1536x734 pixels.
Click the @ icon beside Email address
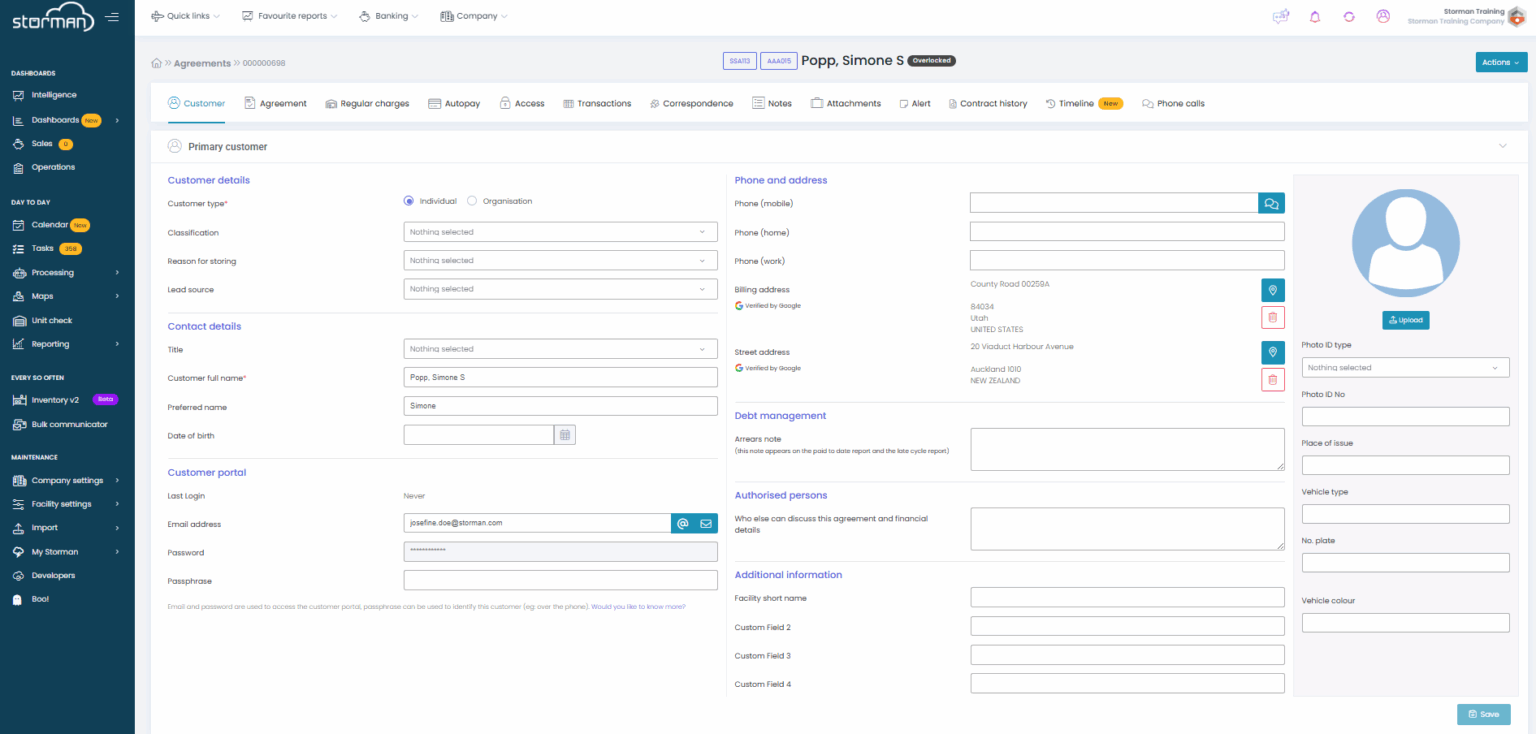click(x=683, y=523)
